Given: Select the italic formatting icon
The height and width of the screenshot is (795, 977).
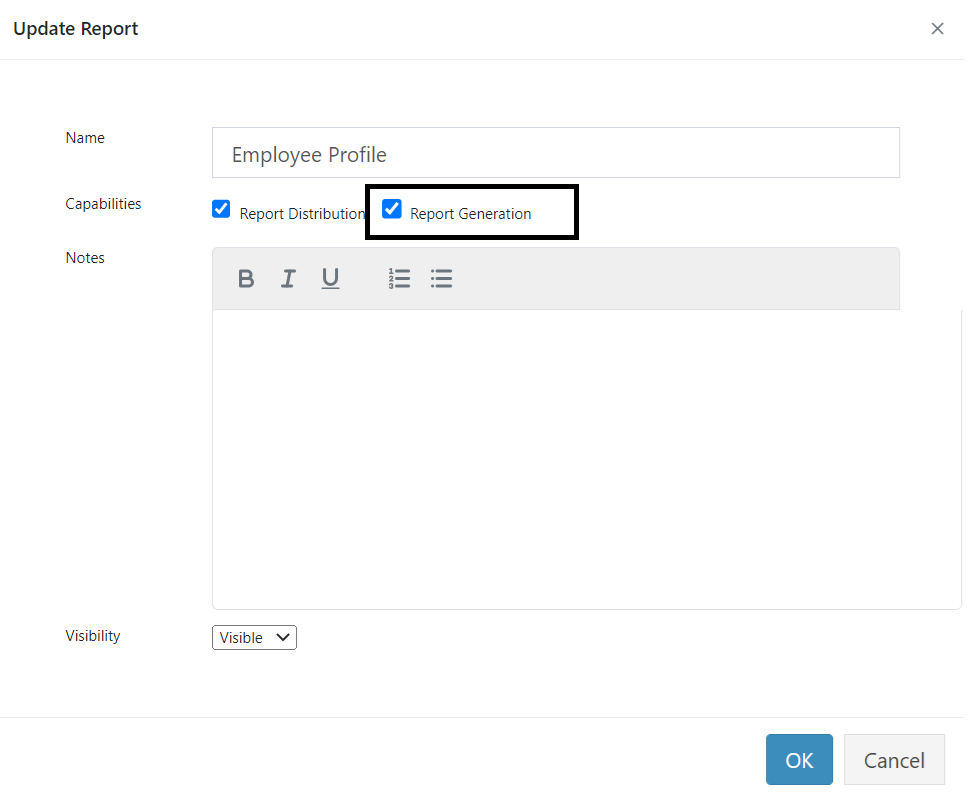Looking at the screenshot, I should coord(288,278).
